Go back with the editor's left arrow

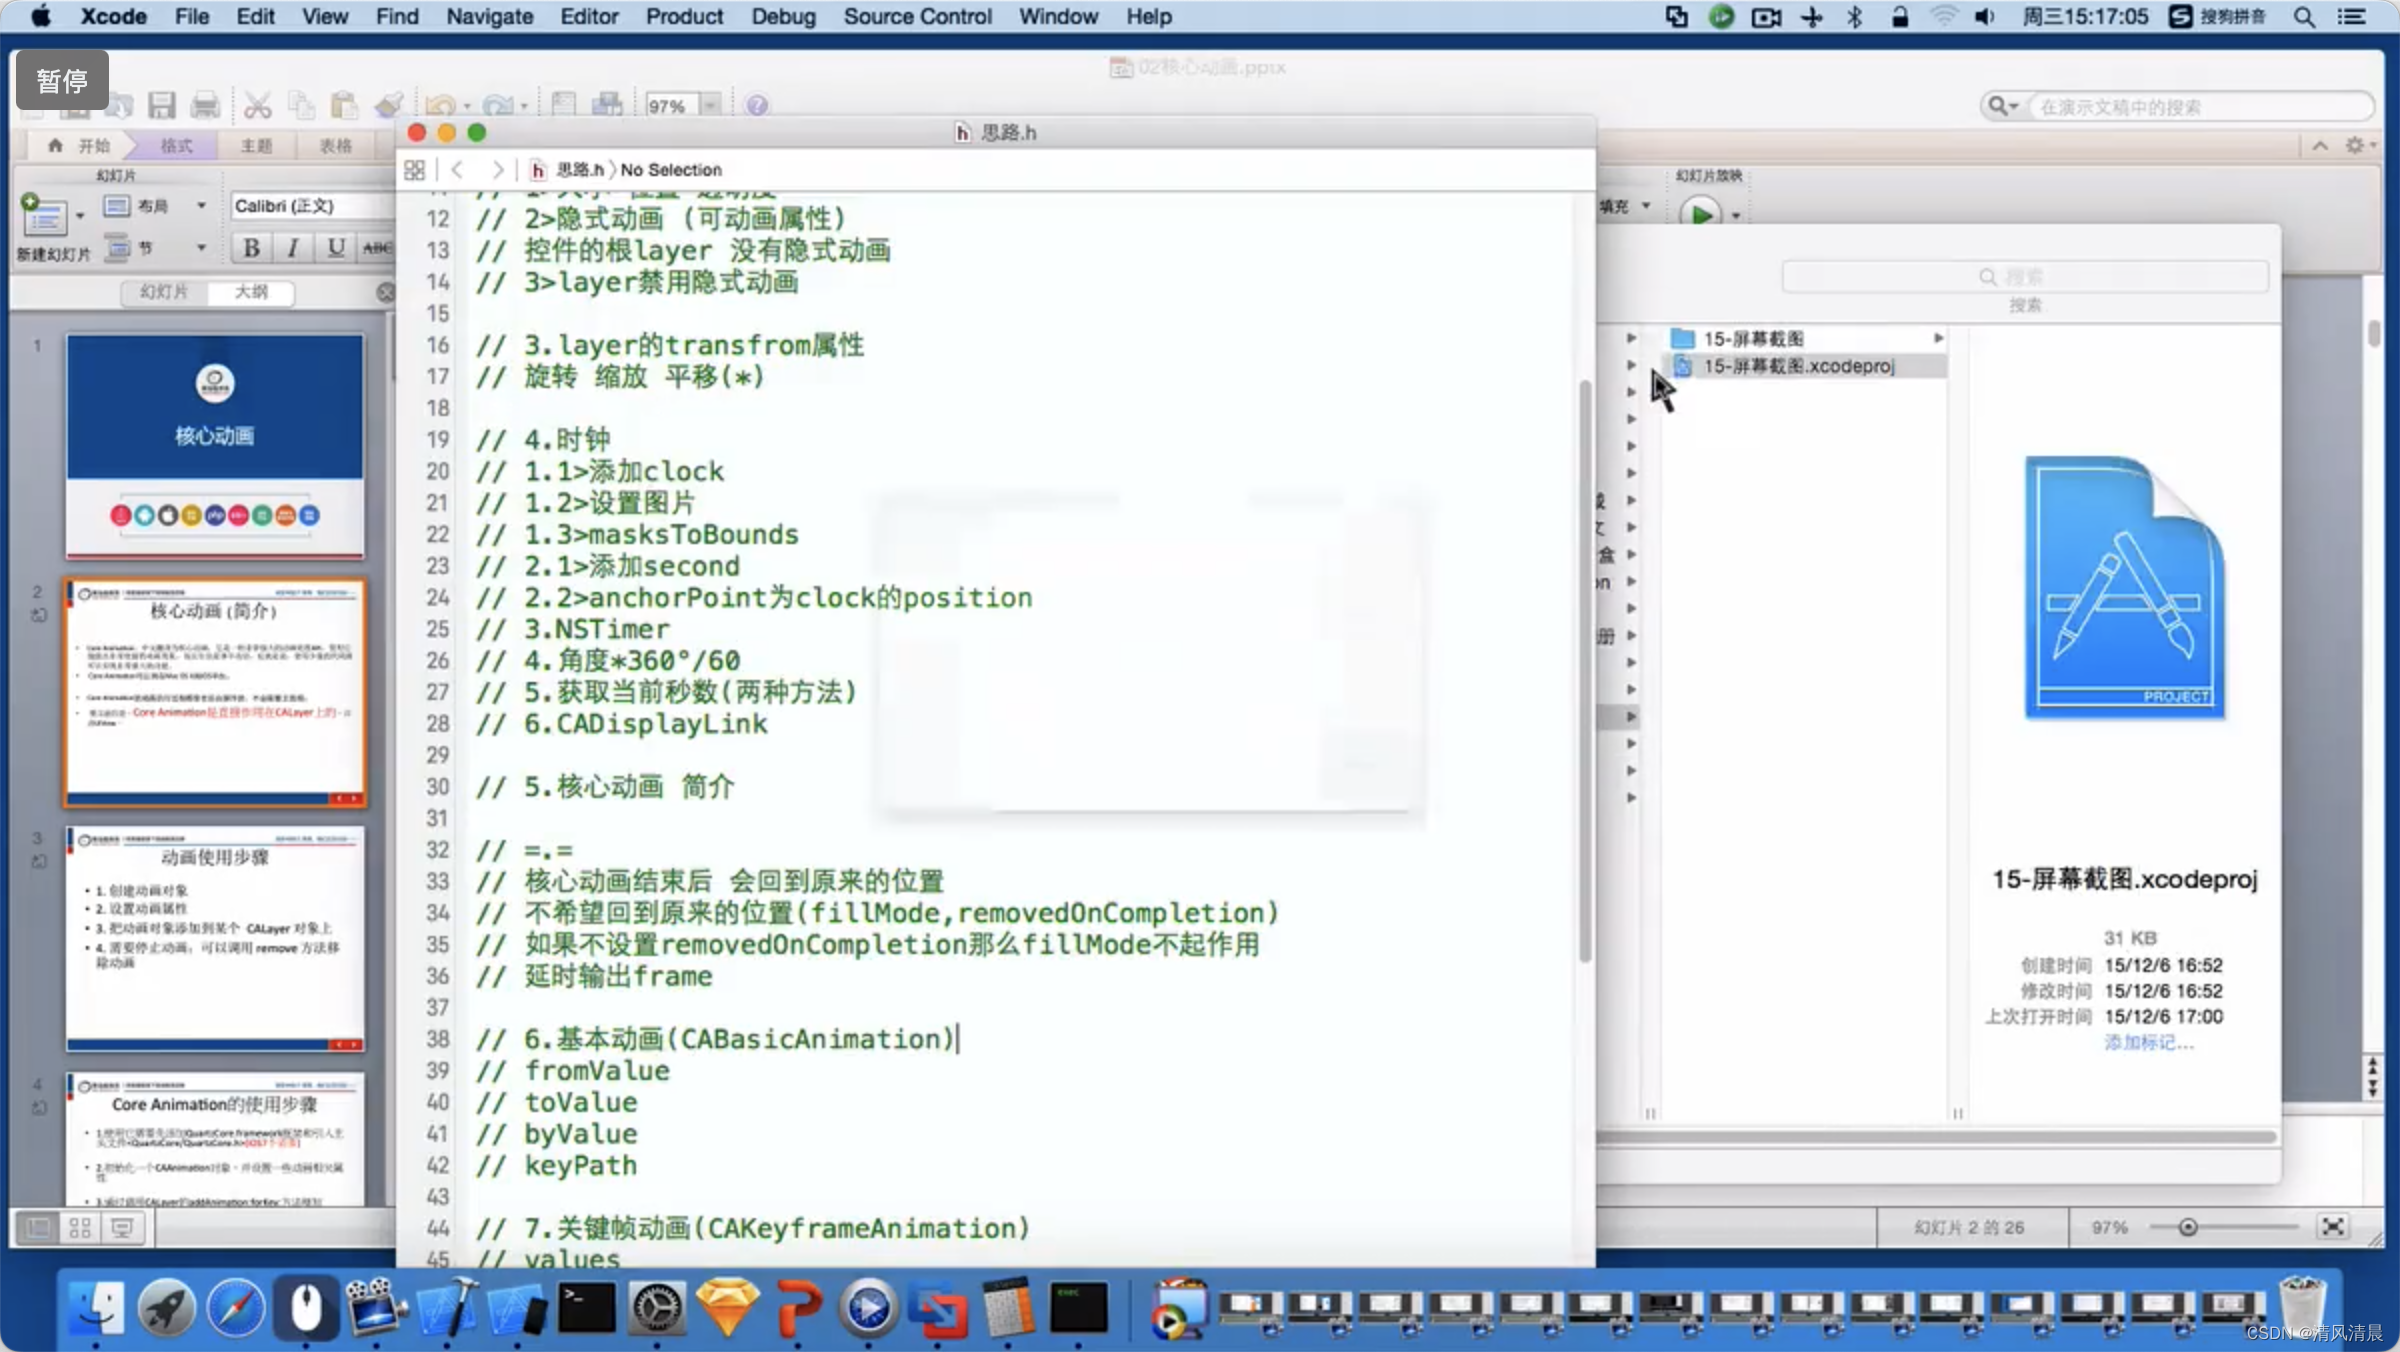click(458, 170)
